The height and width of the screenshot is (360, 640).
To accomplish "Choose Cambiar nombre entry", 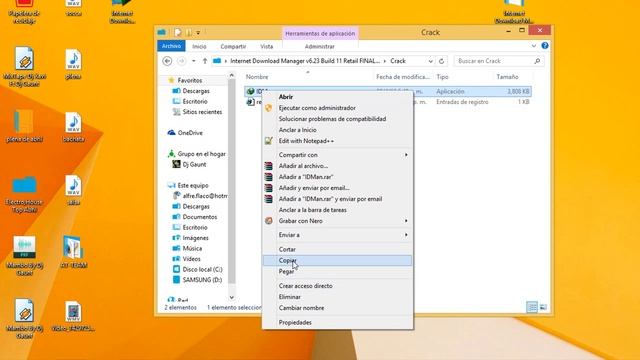I will (337, 308).
